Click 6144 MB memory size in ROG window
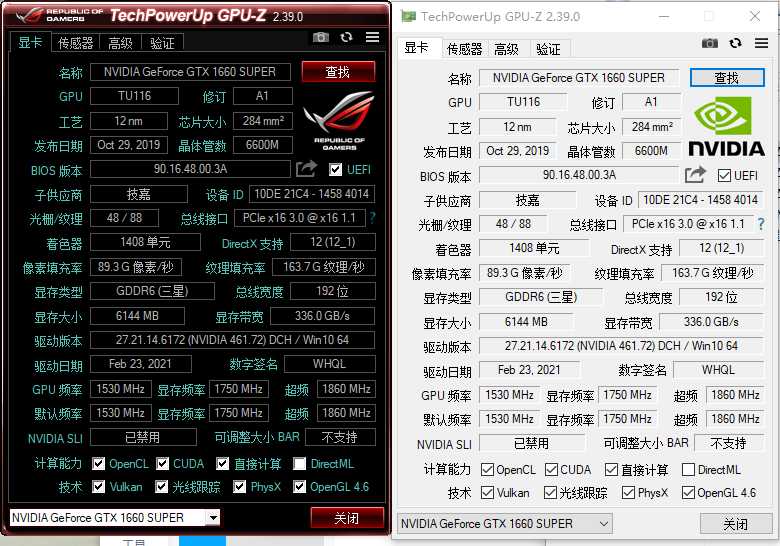 click(x=137, y=315)
